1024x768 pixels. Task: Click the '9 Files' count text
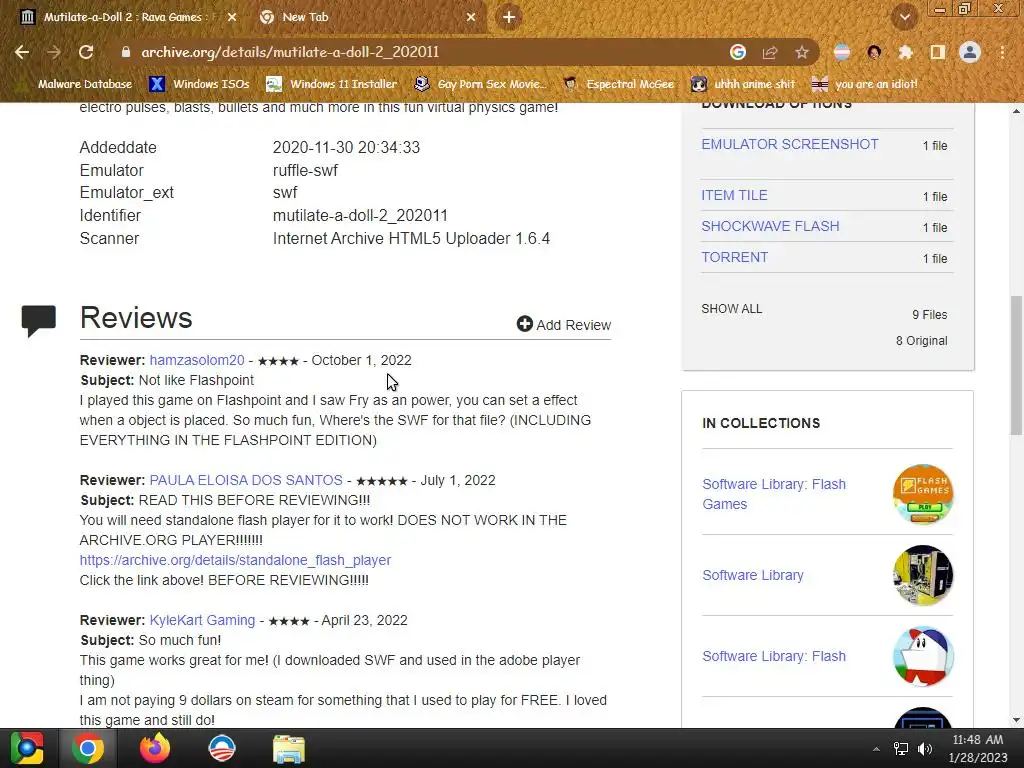click(x=929, y=315)
